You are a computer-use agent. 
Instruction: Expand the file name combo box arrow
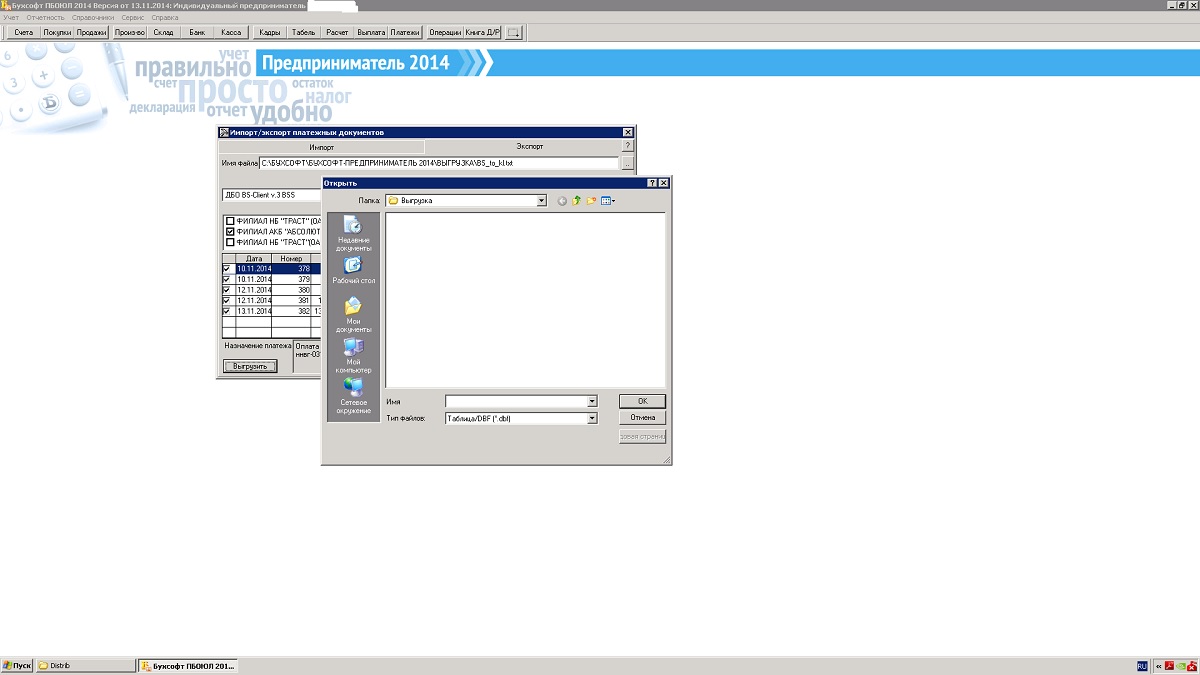pos(592,402)
